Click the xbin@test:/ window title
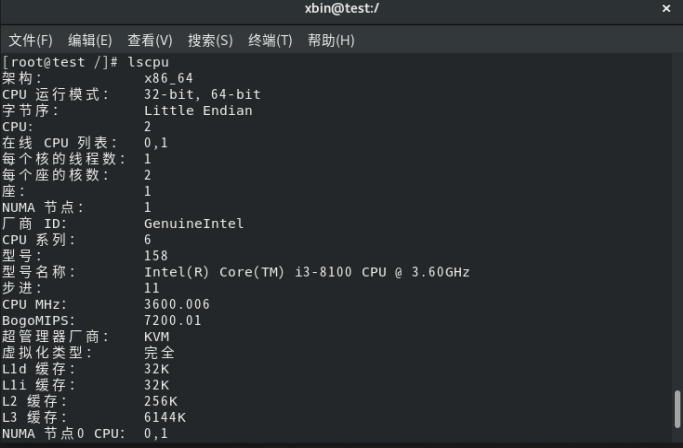 click(x=341, y=9)
